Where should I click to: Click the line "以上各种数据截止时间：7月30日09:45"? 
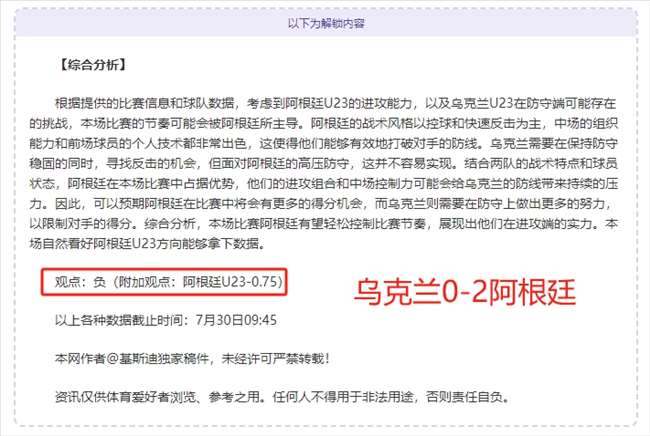point(166,320)
